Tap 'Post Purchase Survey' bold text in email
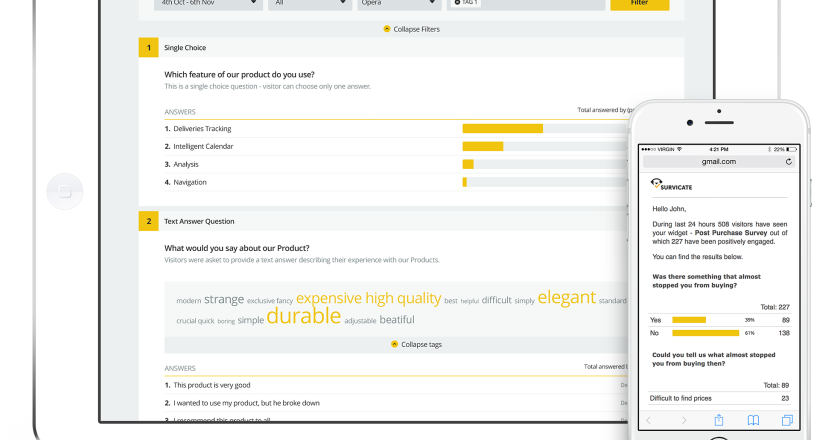This screenshot has height=440, width=840. [x=731, y=233]
